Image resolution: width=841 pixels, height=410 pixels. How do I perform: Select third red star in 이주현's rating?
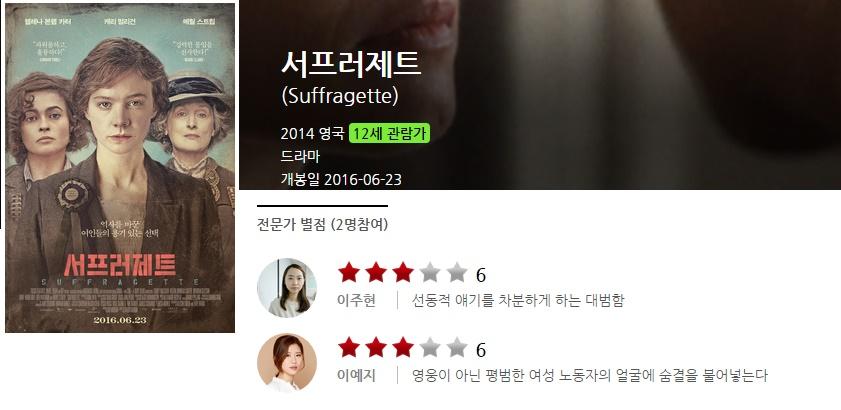pos(403,273)
